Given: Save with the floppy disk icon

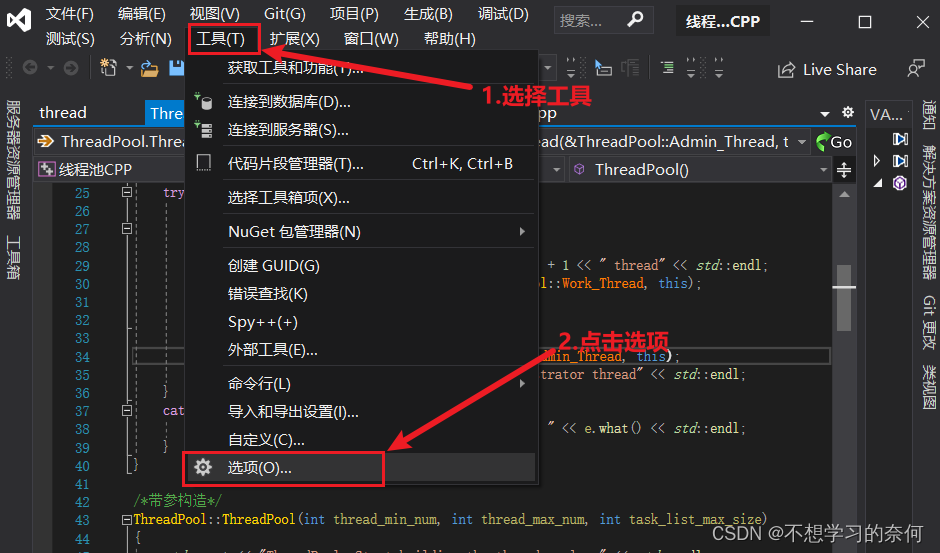Looking at the screenshot, I should pos(176,68).
